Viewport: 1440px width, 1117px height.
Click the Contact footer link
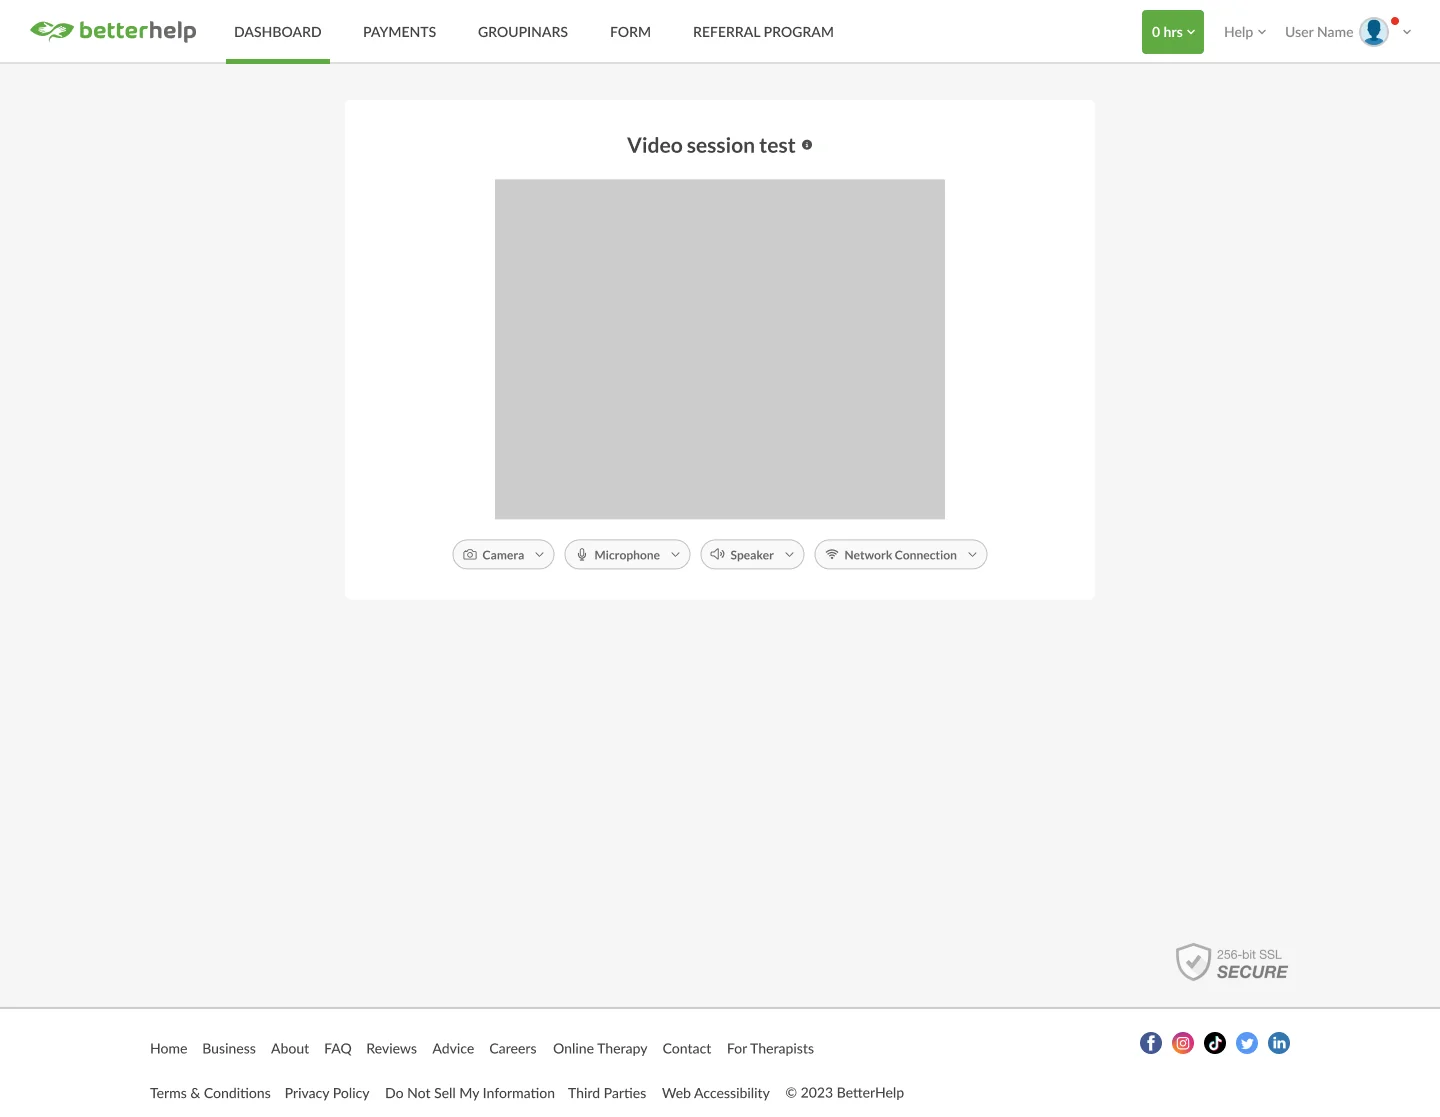tap(687, 1049)
